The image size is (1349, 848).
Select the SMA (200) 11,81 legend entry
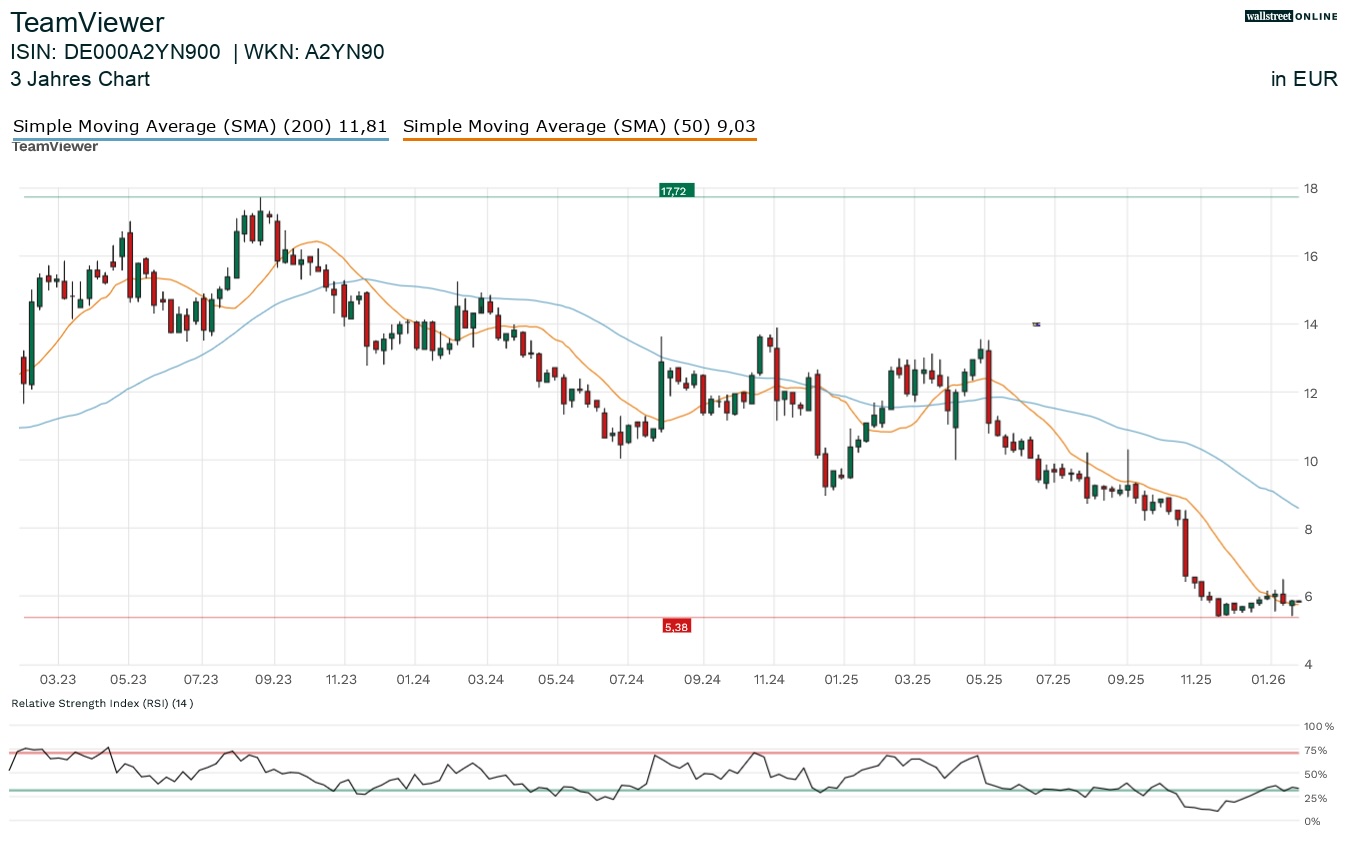point(199,126)
